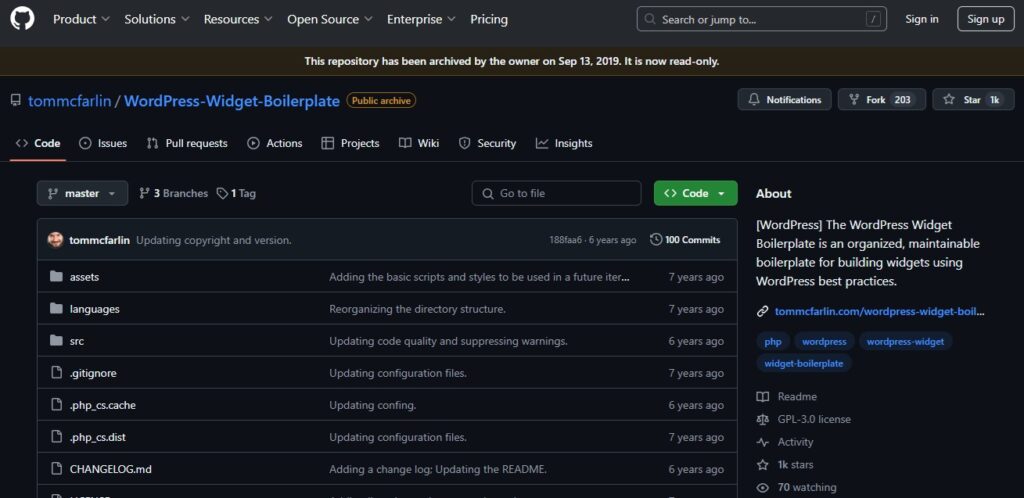The image size is (1024, 498).
Task: Expand the master branch dropdown
Action: 82,193
